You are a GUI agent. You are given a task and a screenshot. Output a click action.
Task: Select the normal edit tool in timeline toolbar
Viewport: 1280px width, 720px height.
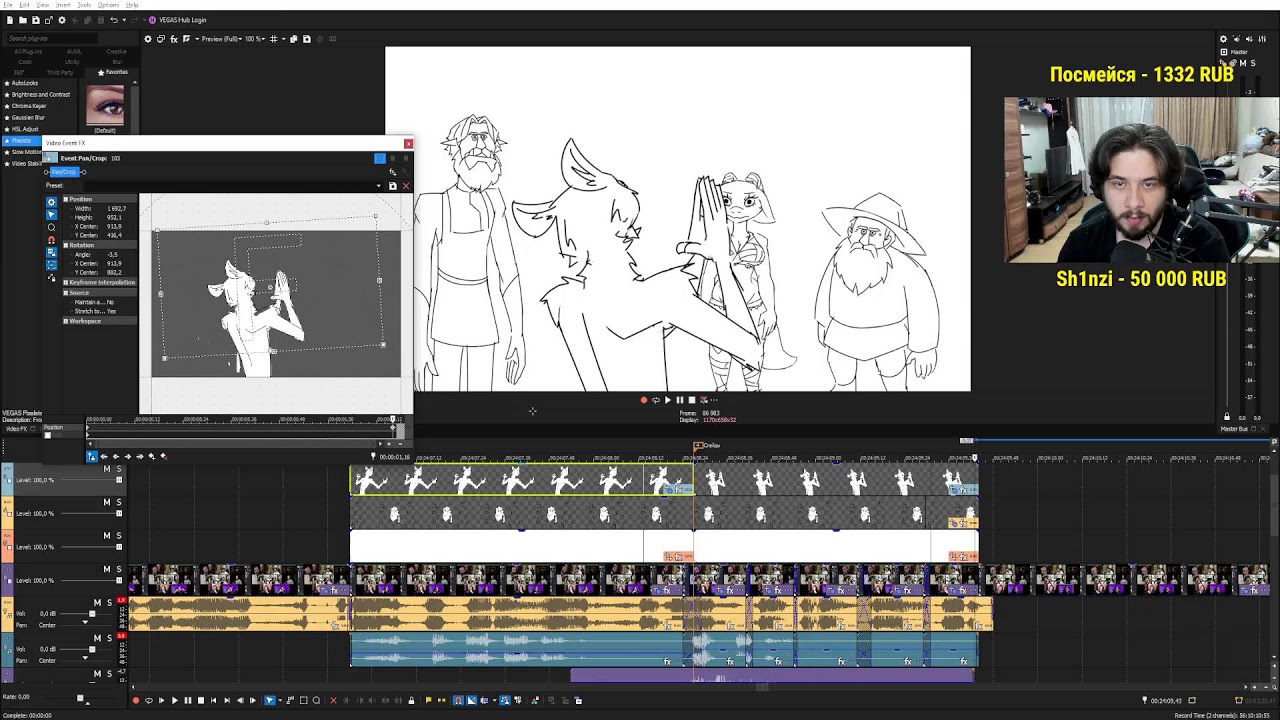click(x=269, y=700)
